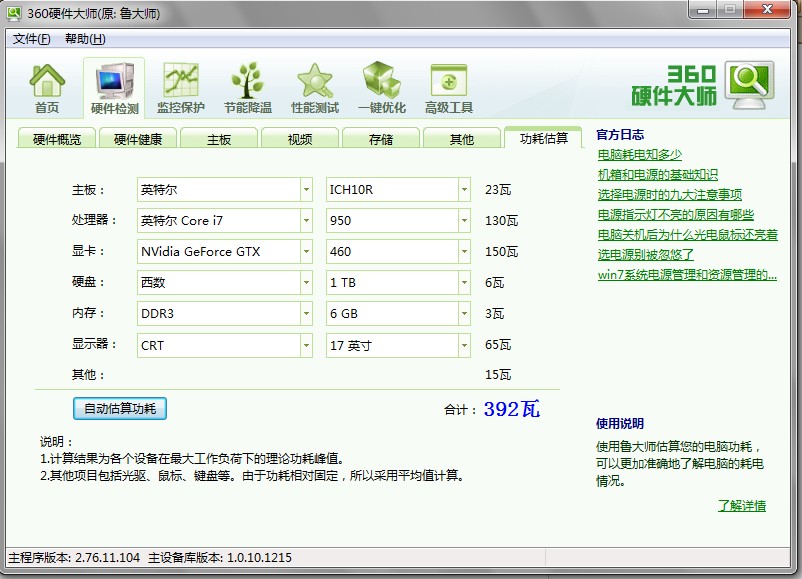Switch to the 主板 tab
Viewport: 802px width, 579px height.
point(218,139)
